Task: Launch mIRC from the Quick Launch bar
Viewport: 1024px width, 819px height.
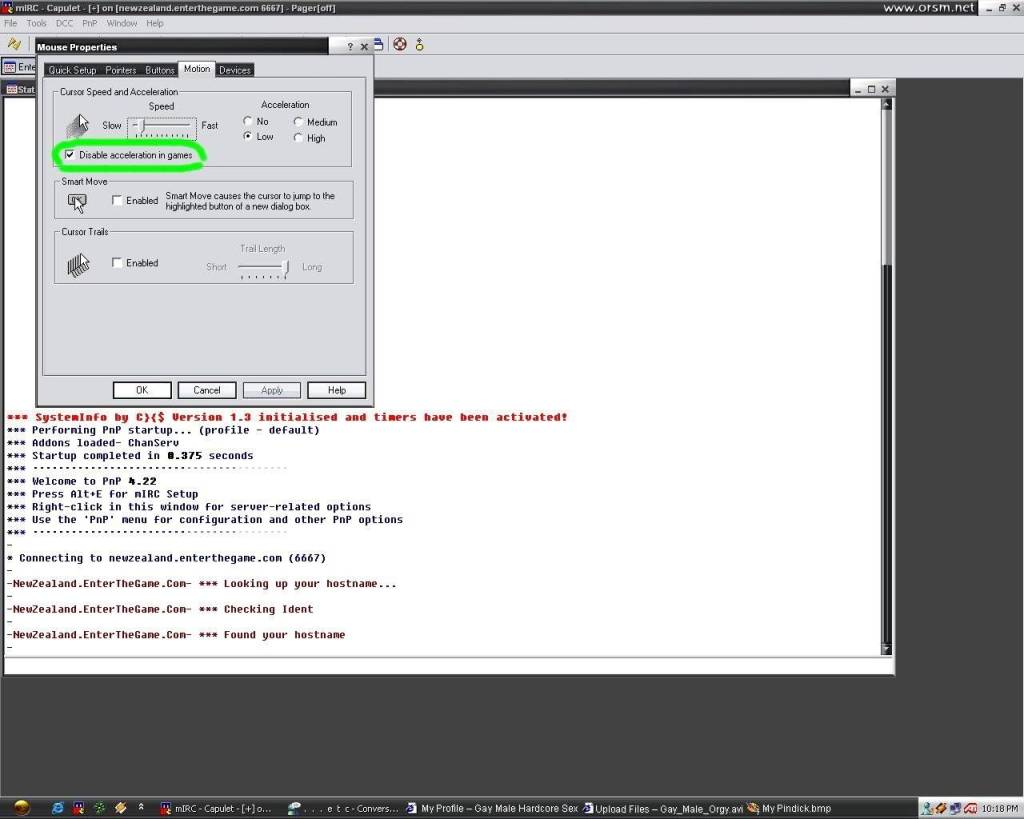Action: pos(78,809)
